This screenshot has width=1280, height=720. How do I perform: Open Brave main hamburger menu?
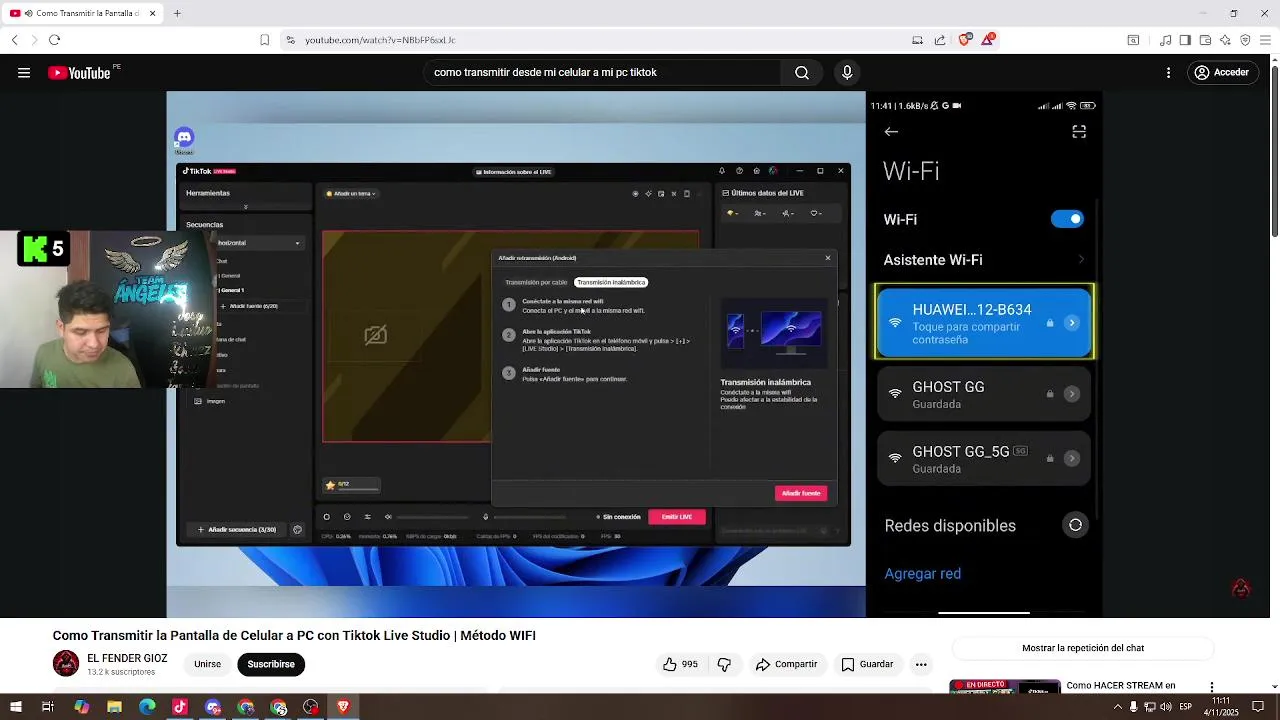tap(1265, 40)
